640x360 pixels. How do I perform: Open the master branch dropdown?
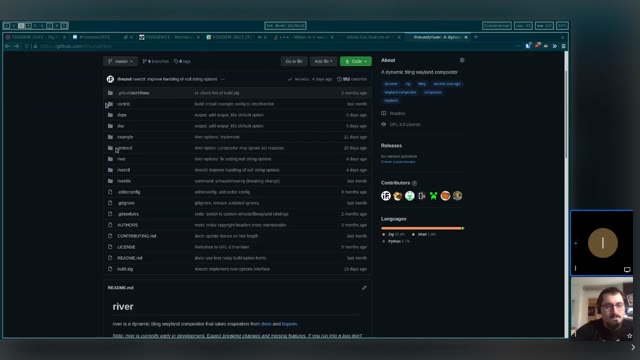(120, 61)
